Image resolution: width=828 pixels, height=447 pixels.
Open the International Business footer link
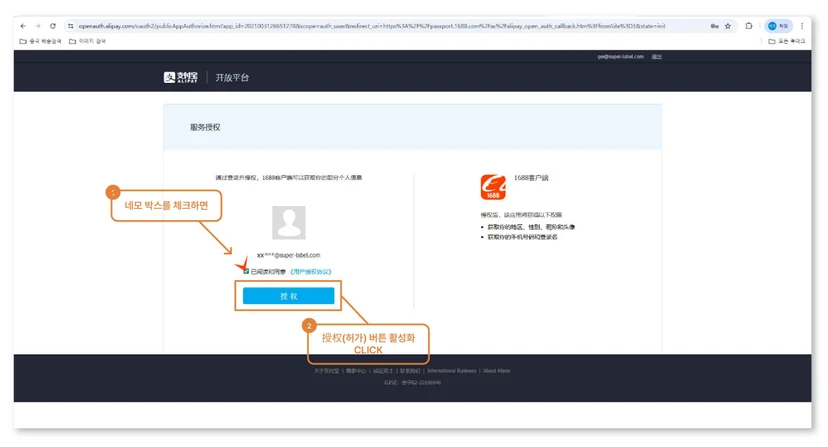(x=451, y=371)
